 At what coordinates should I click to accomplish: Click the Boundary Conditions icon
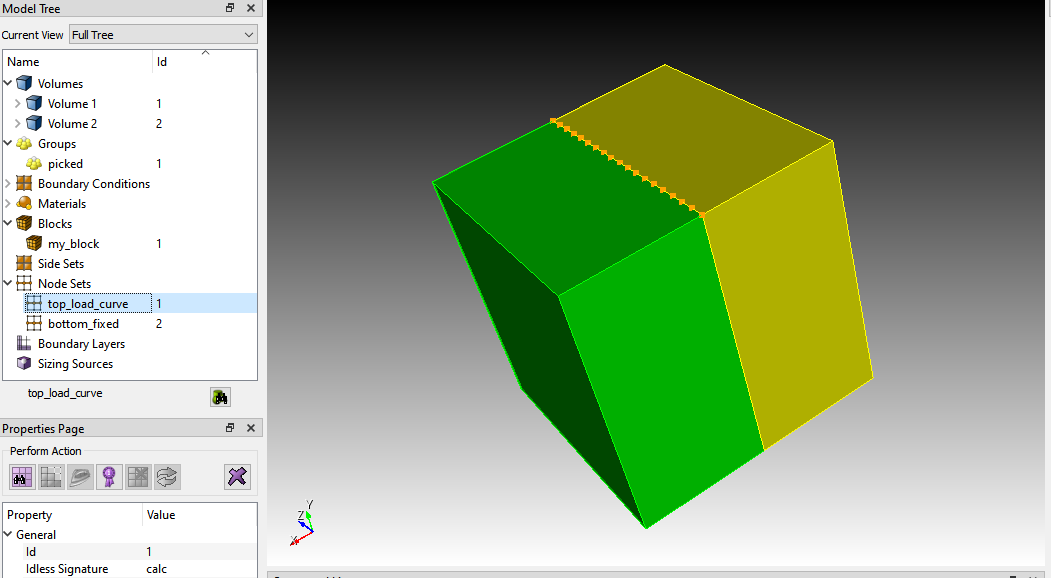point(24,184)
